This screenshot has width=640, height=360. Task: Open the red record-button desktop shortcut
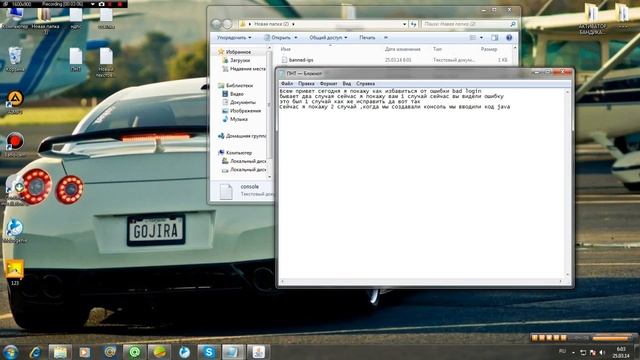click(x=15, y=145)
